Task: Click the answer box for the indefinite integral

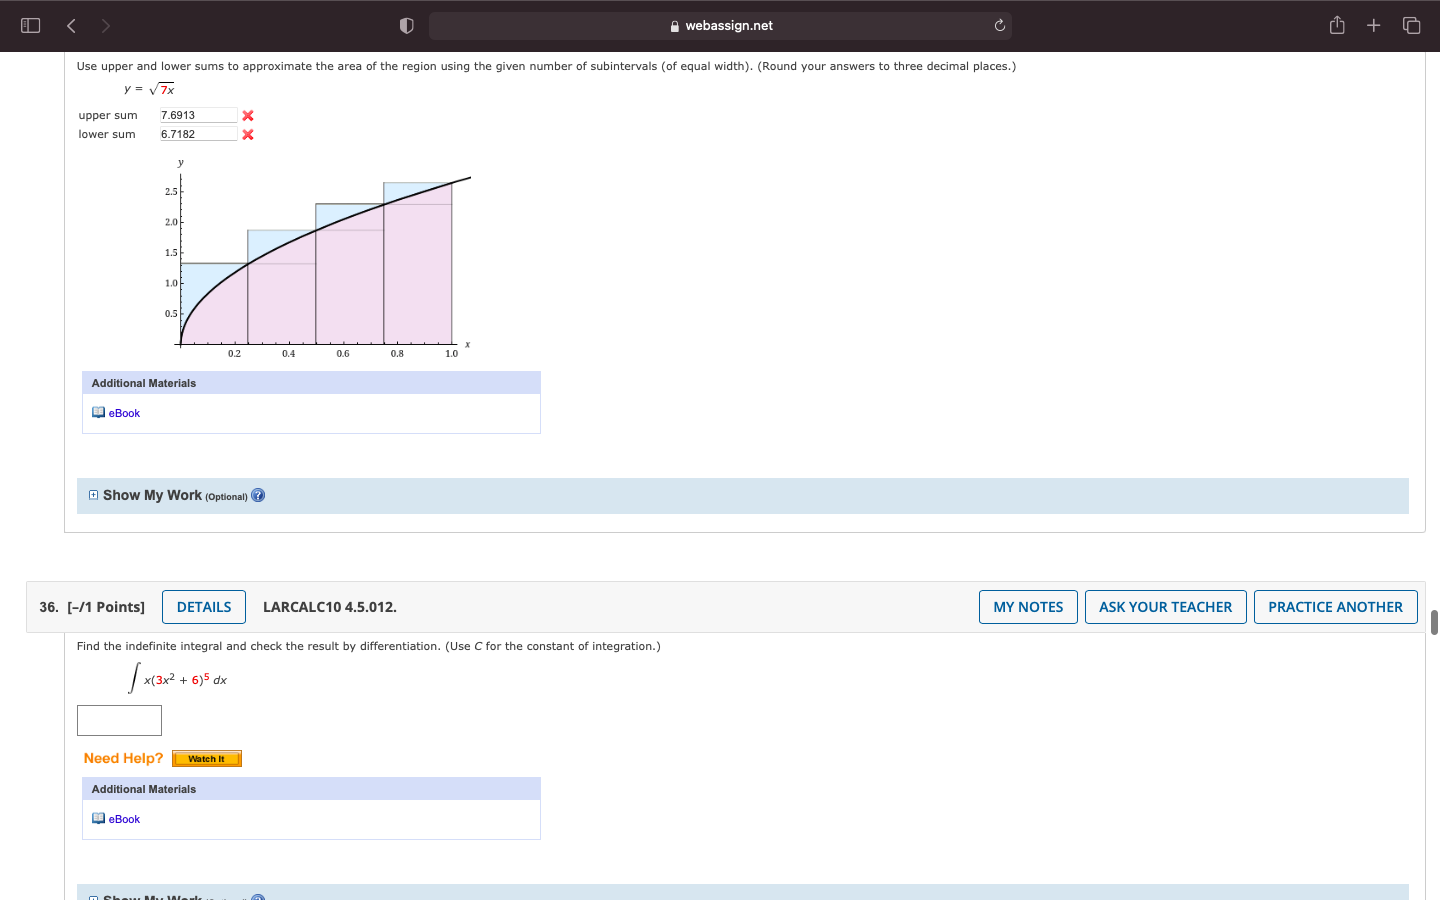Action: tap(119, 720)
